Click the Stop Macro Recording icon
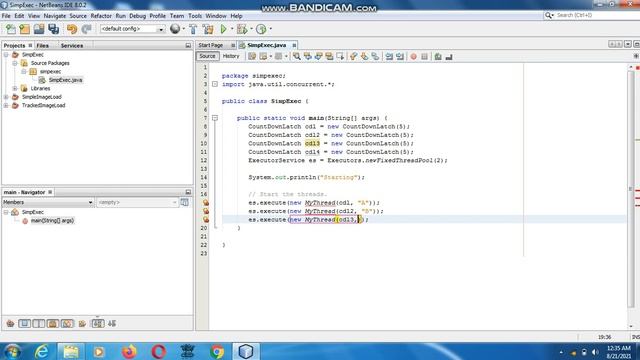The image size is (640, 360). [x=424, y=57]
